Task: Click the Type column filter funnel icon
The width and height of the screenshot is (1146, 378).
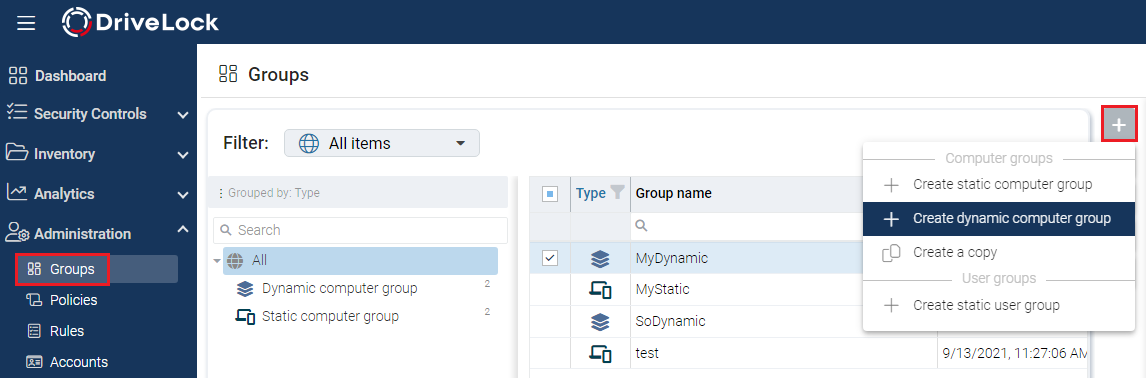Action: [618, 193]
